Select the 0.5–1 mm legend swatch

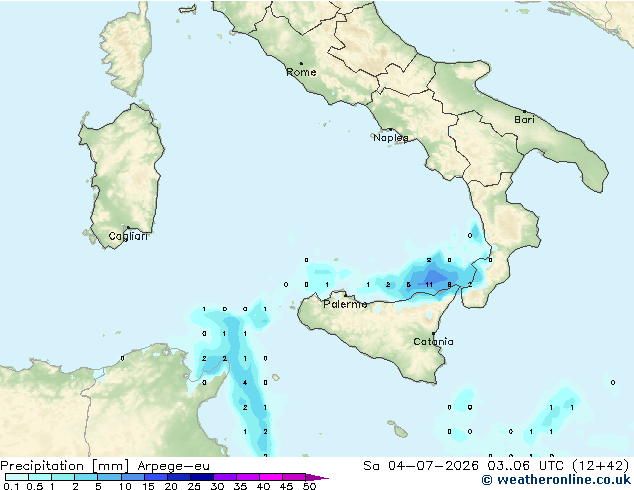(40, 477)
